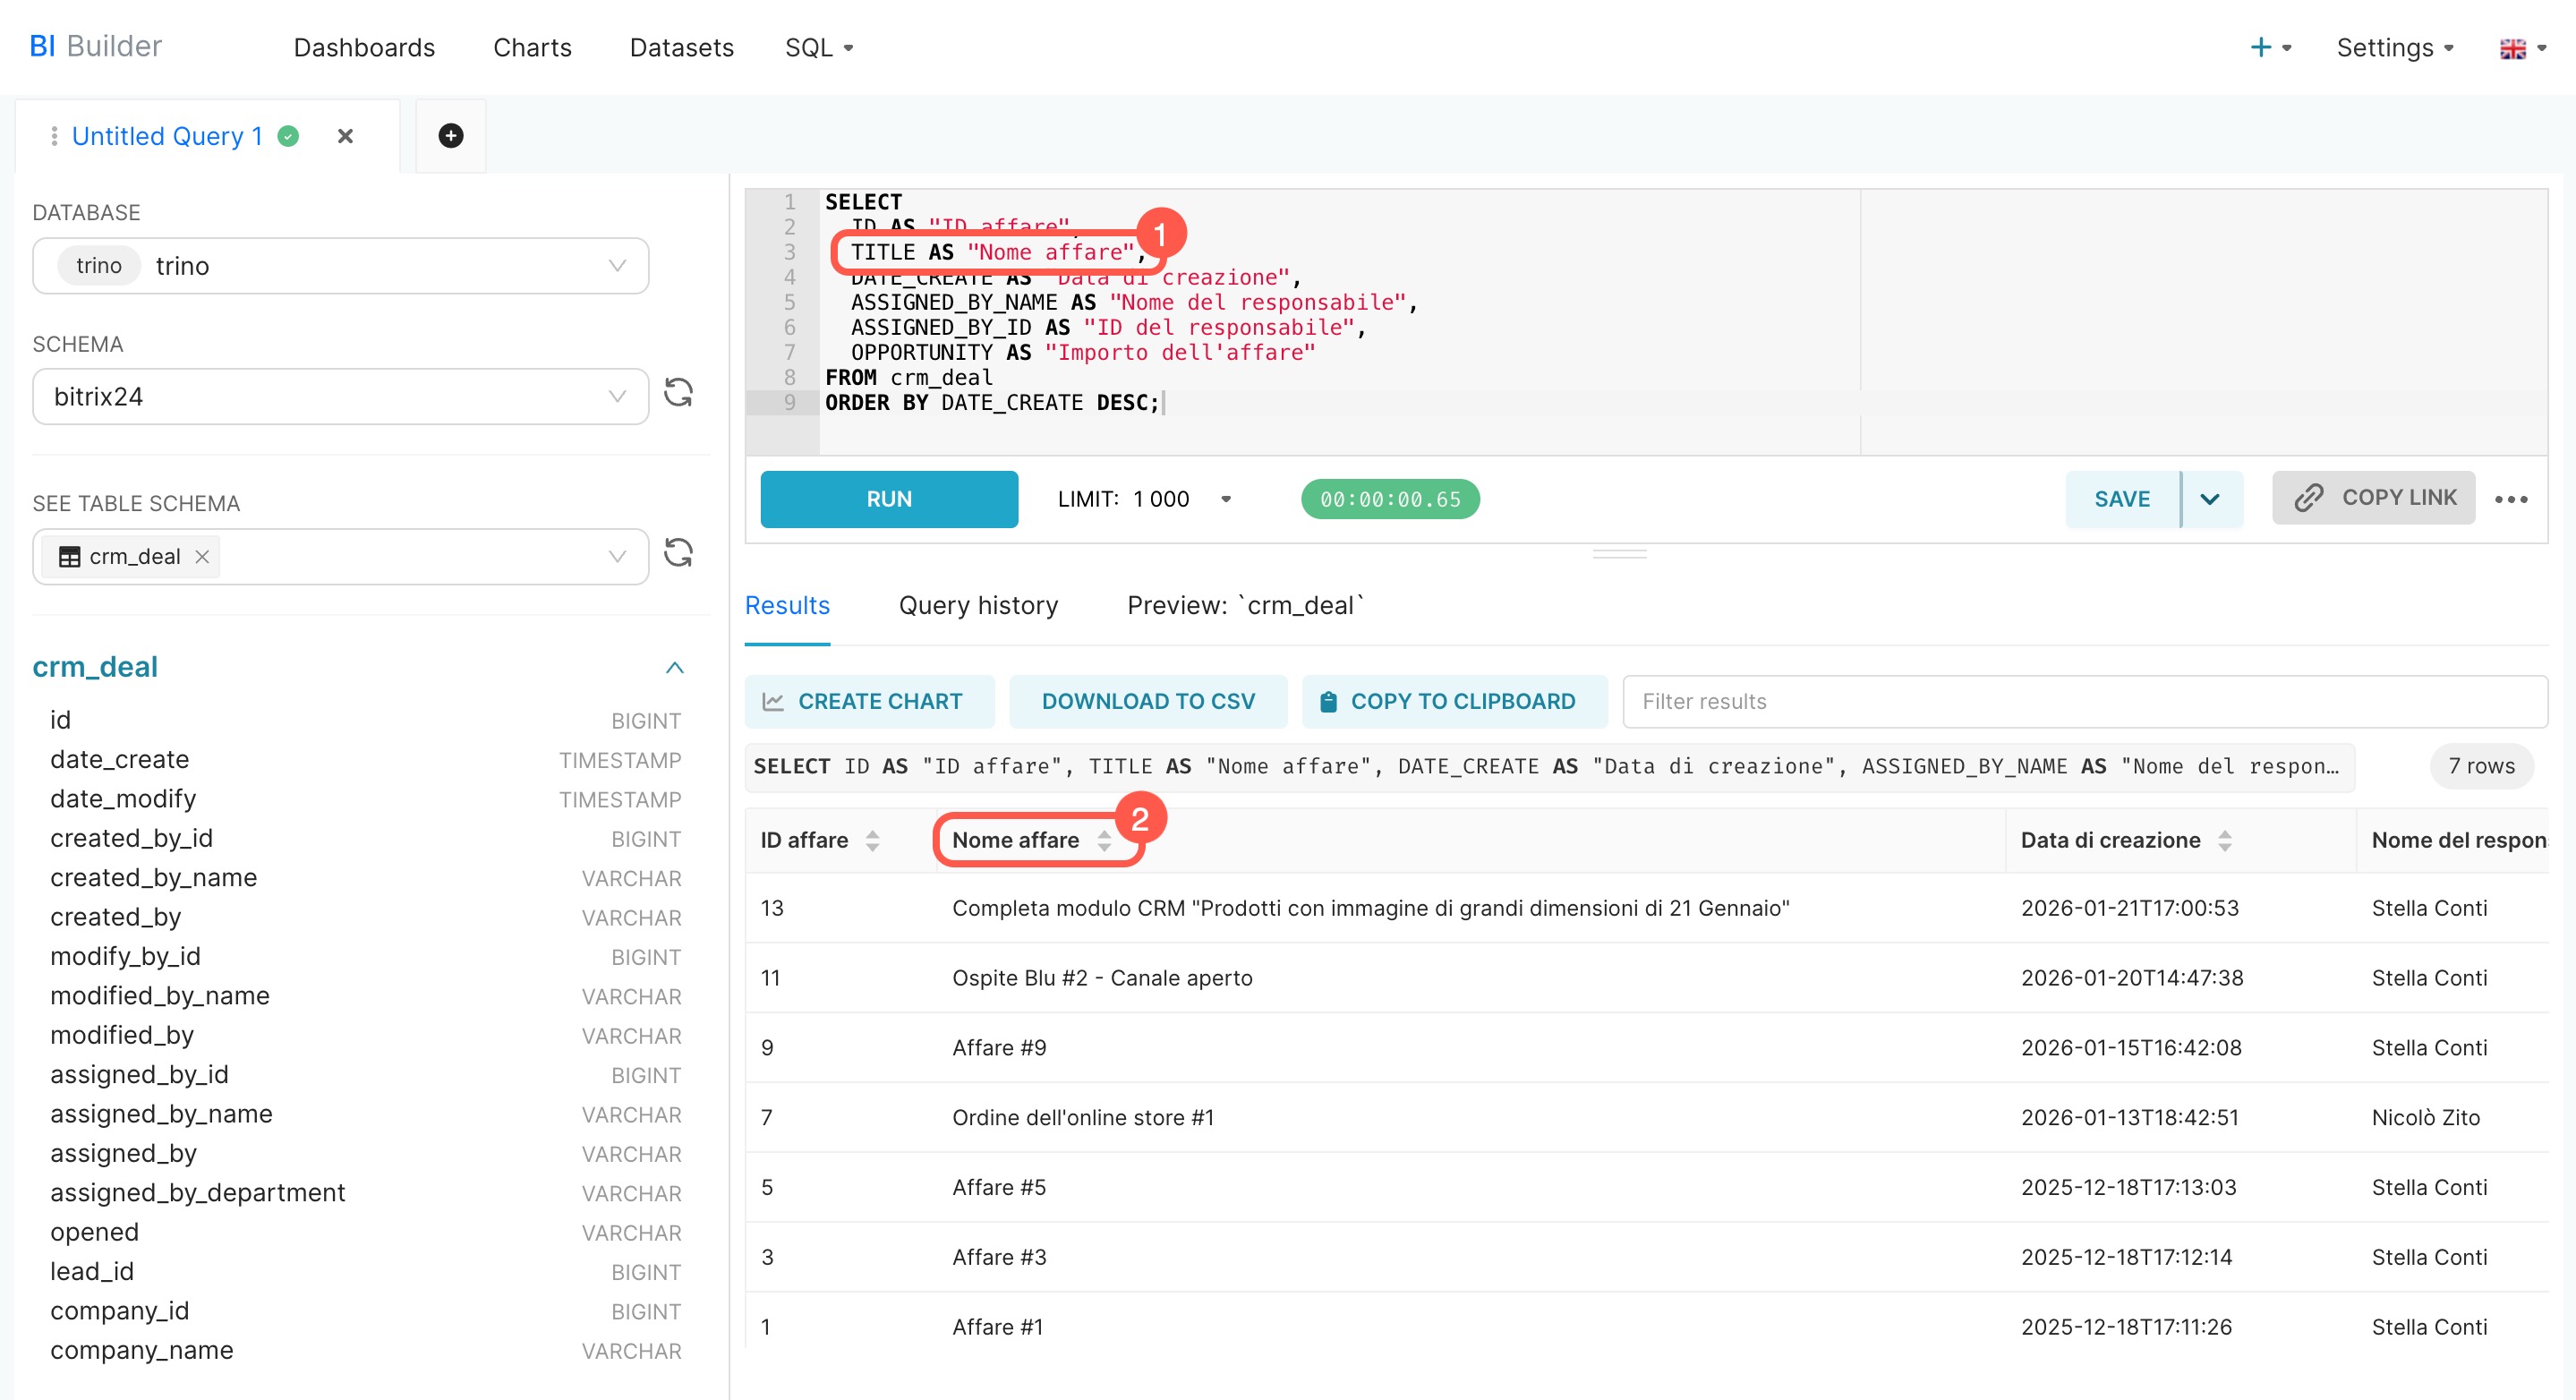Click the plus create menu icon
The width and height of the screenshot is (2576, 1400).
[2260, 47]
